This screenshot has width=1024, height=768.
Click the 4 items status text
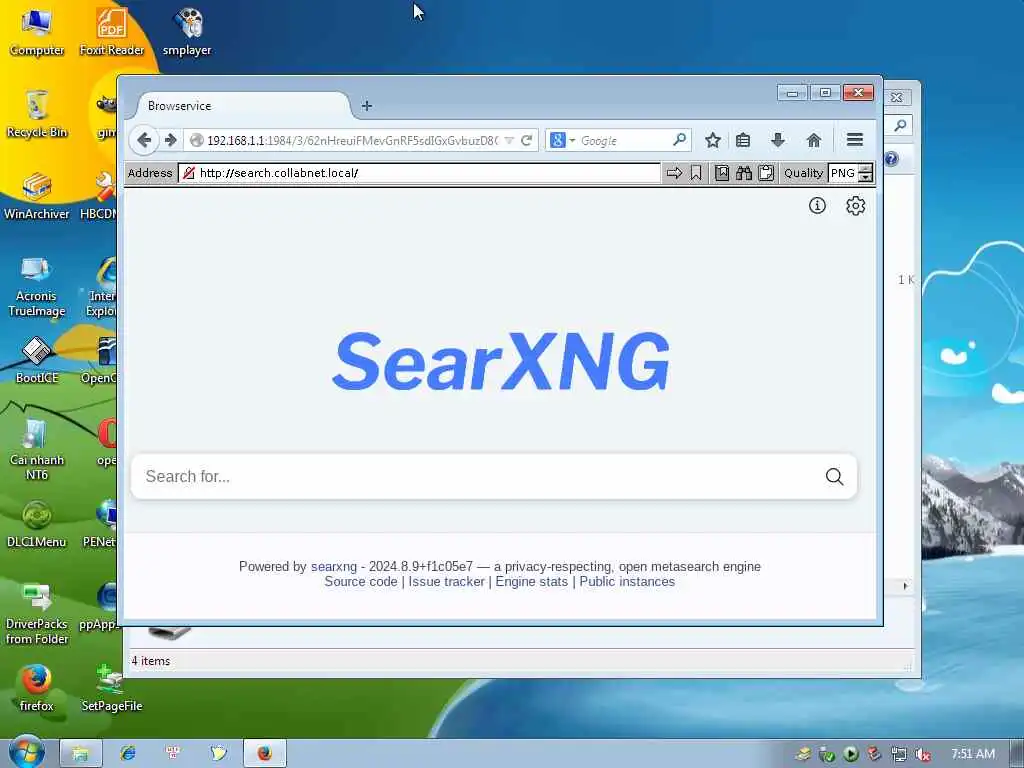tap(151, 661)
